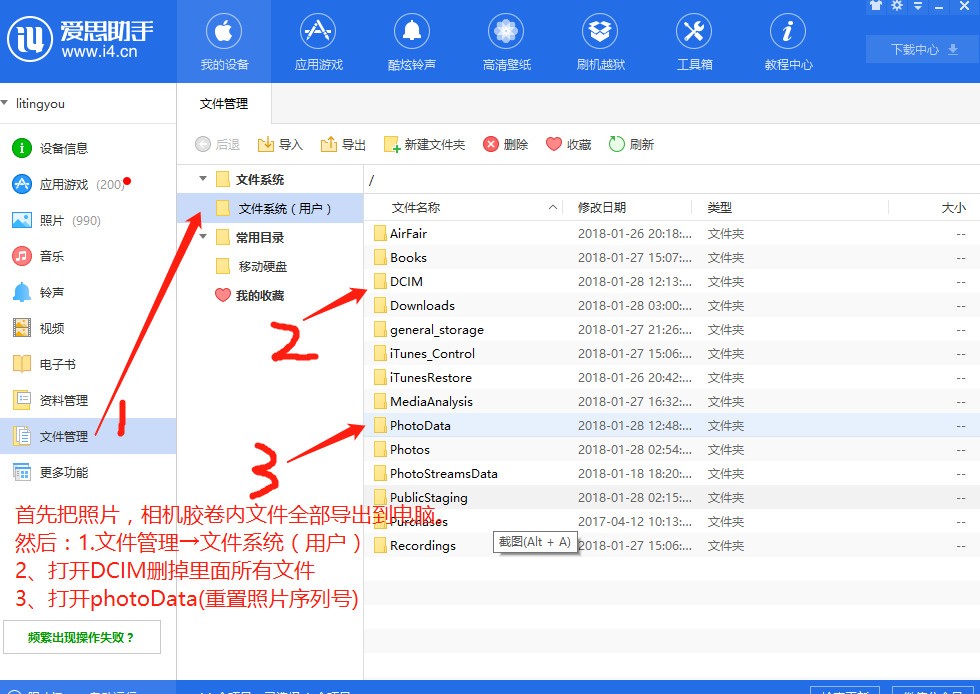Select the AirFair folder
The width and height of the screenshot is (980, 694).
[x=672, y=234]
